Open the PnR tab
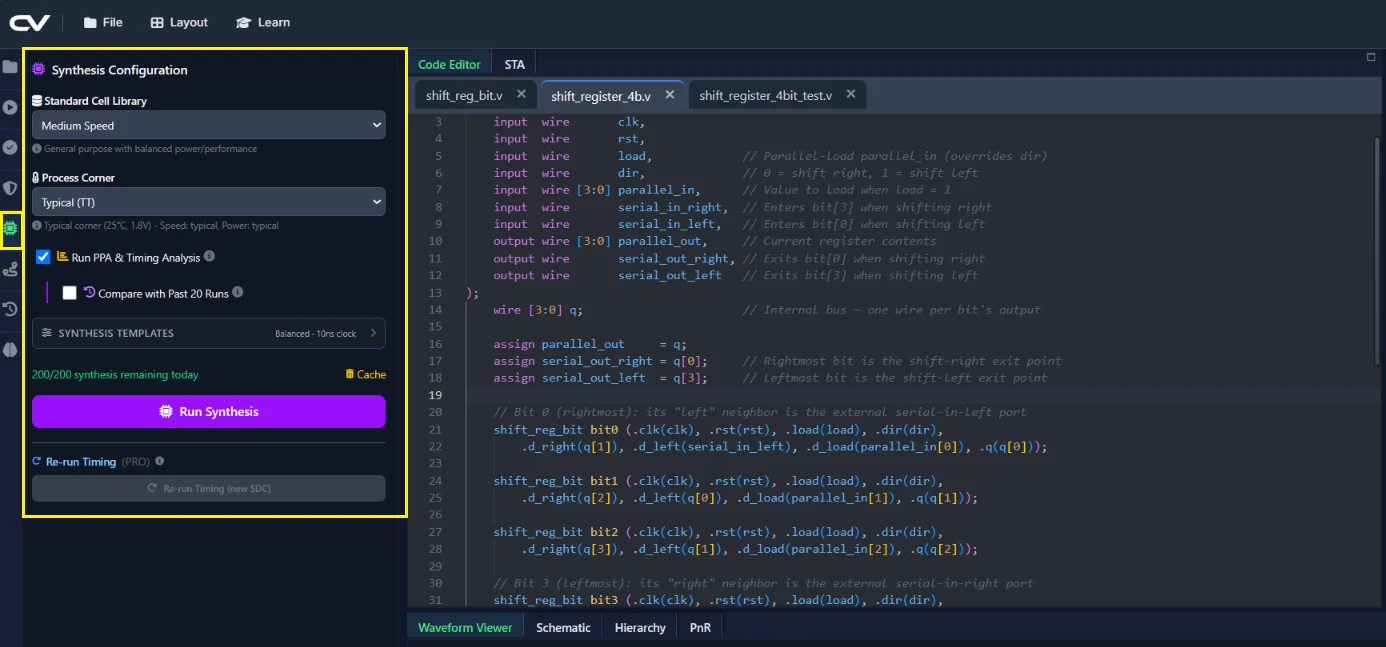The image size is (1386, 647). [x=700, y=628]
